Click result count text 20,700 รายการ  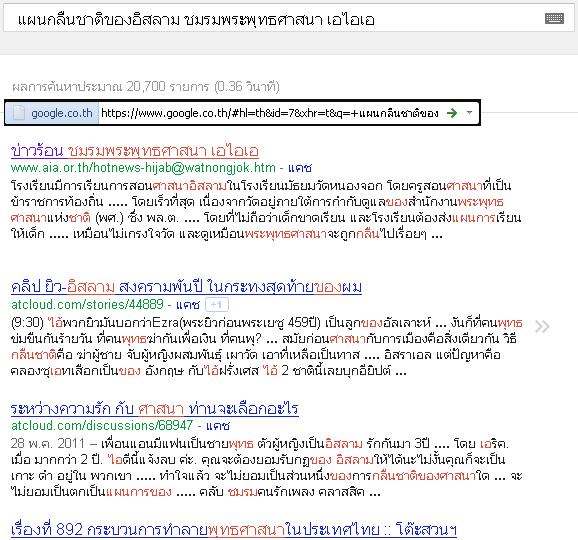(168, 87)
